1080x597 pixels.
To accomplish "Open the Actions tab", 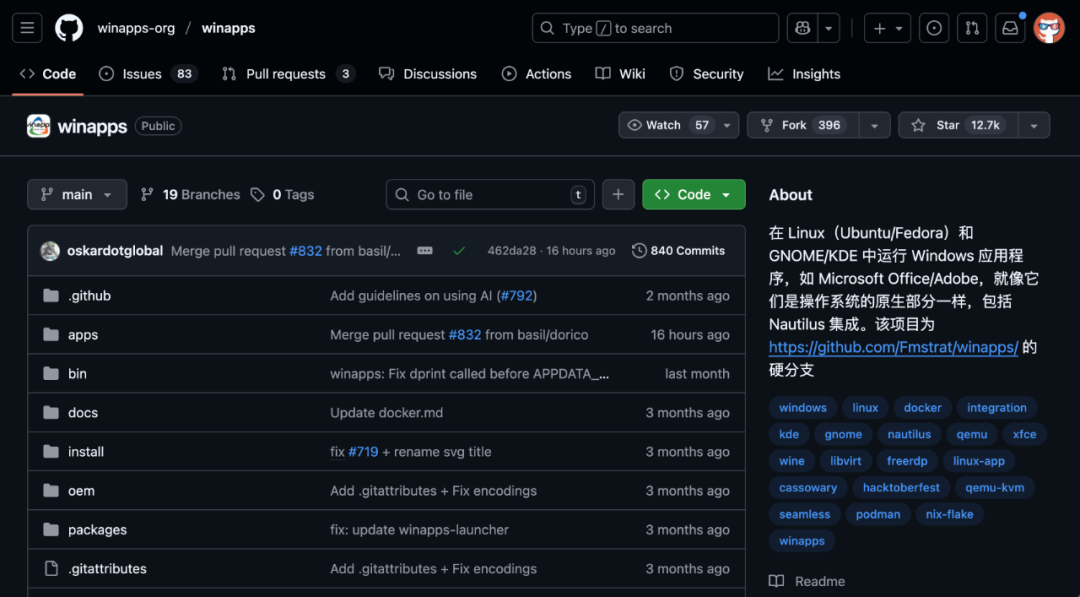I will [x=537, y=74].
